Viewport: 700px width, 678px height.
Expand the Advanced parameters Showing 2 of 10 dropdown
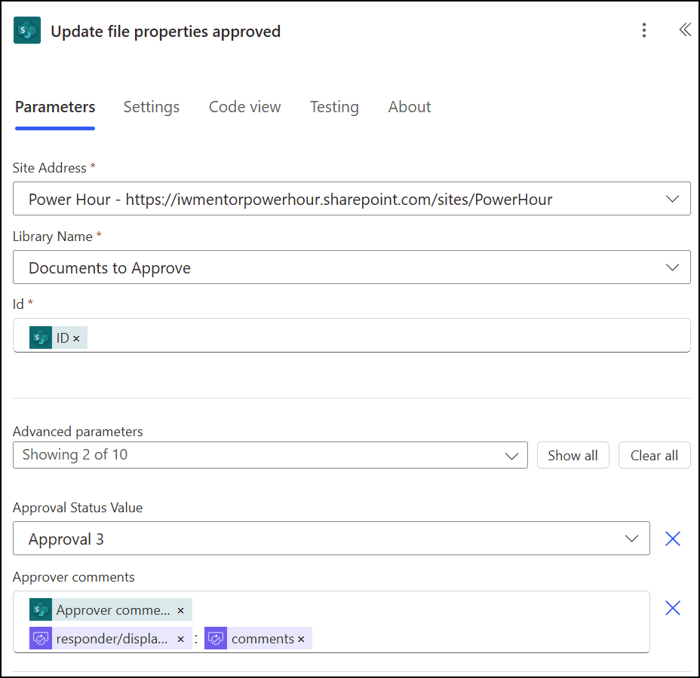tap(270, 455)
